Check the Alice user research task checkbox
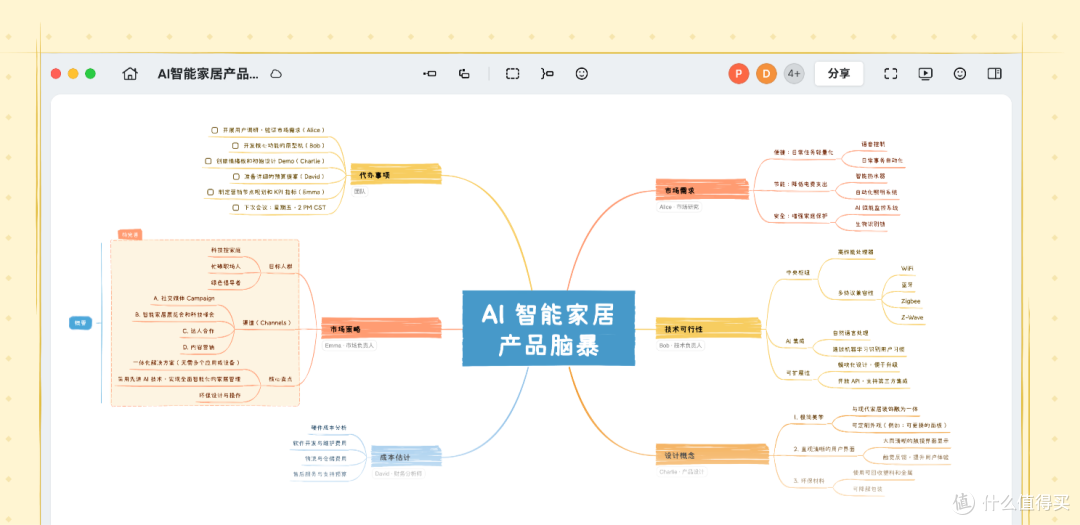This screenshot has height=525, width=1080. tap(214, 130)
